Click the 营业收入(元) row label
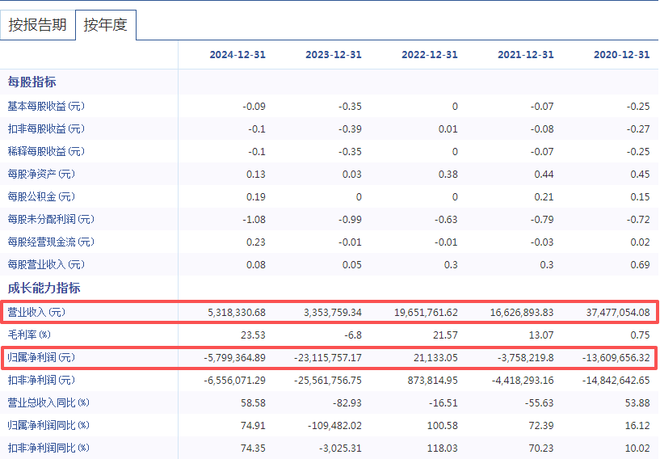The image size is (660, 459). click(x=36, y=312)
